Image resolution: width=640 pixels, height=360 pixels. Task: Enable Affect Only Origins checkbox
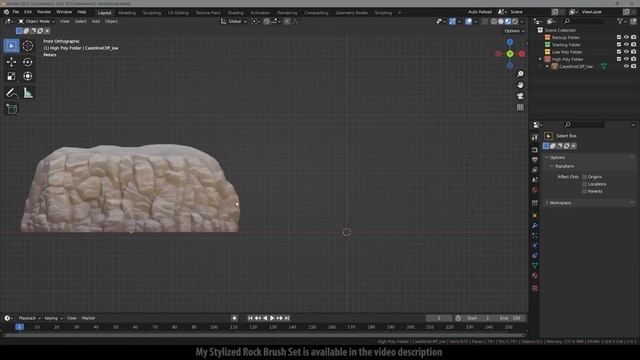click(584, 177)
